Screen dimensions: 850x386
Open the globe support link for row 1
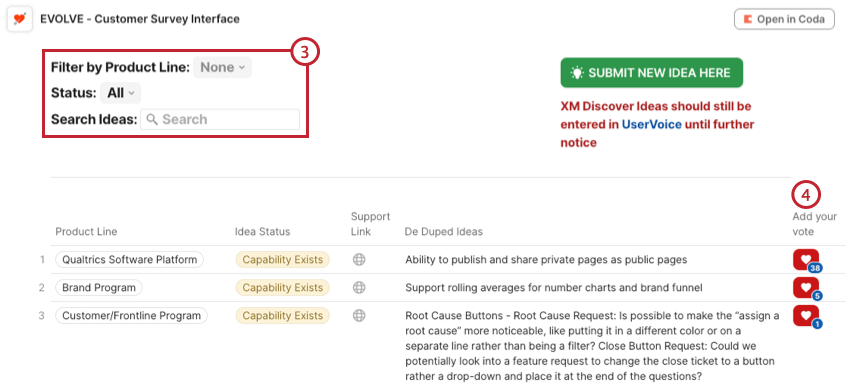pos(359,260)
